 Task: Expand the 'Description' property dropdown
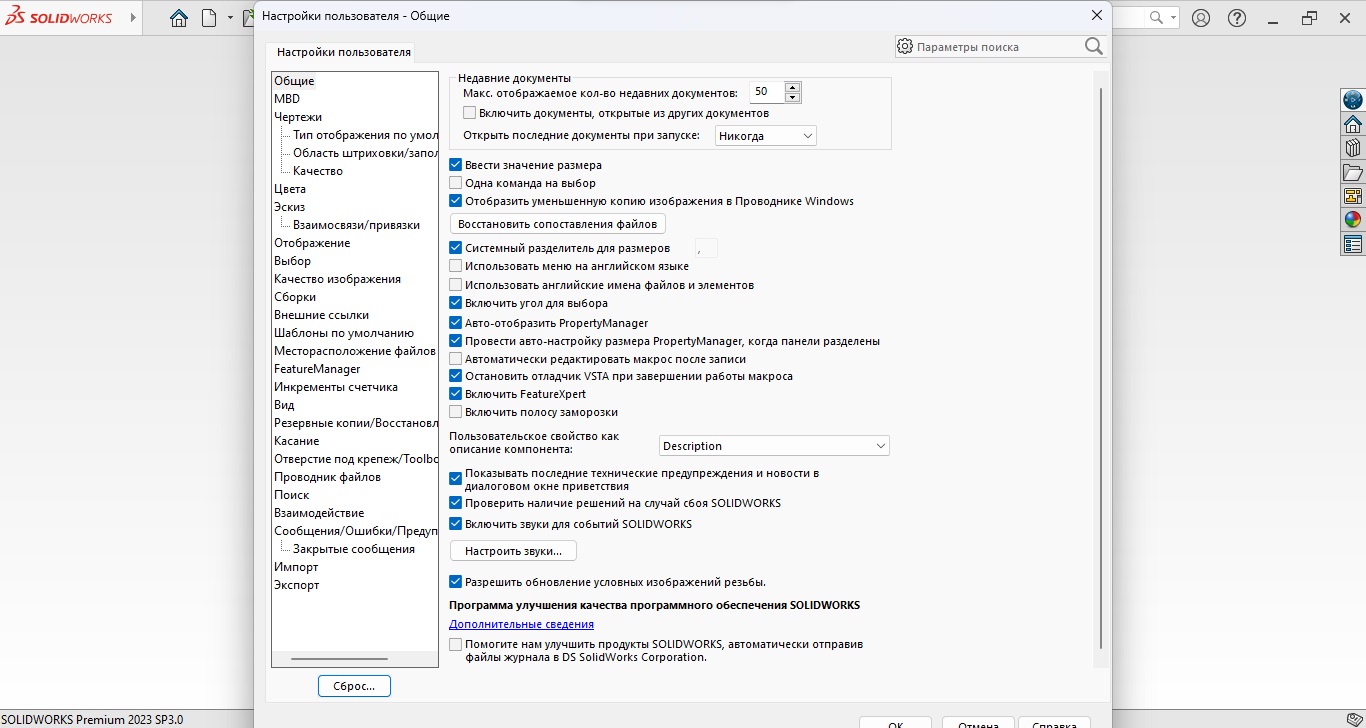click(774, 446)
